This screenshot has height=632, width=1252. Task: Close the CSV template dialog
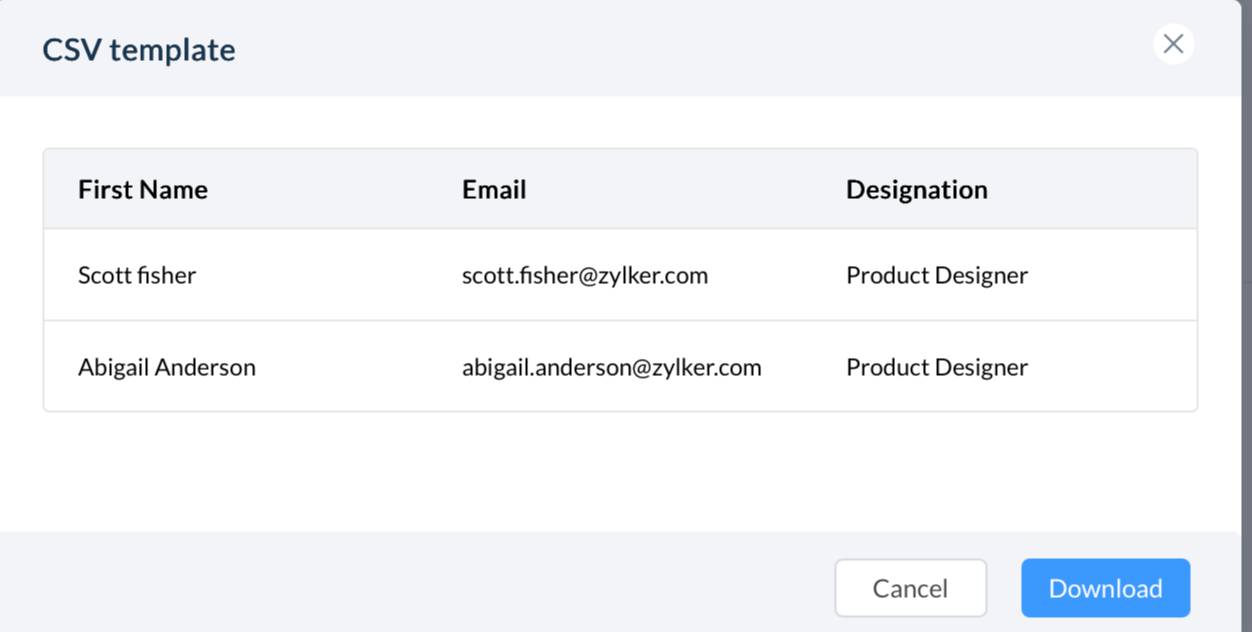(x=1173, y=44)
